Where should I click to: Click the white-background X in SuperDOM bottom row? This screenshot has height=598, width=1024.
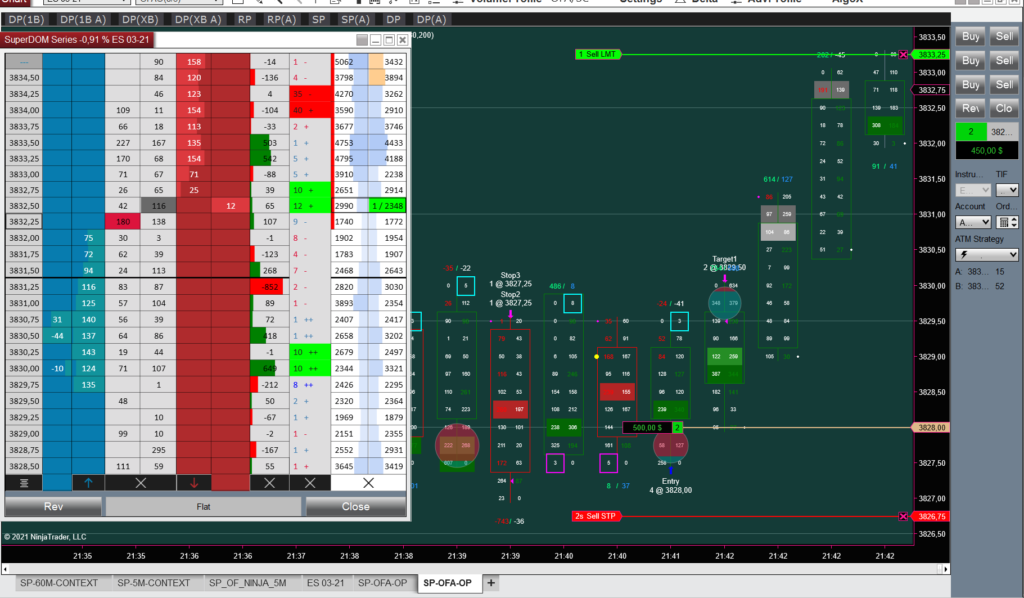click(x=368, y=483)
